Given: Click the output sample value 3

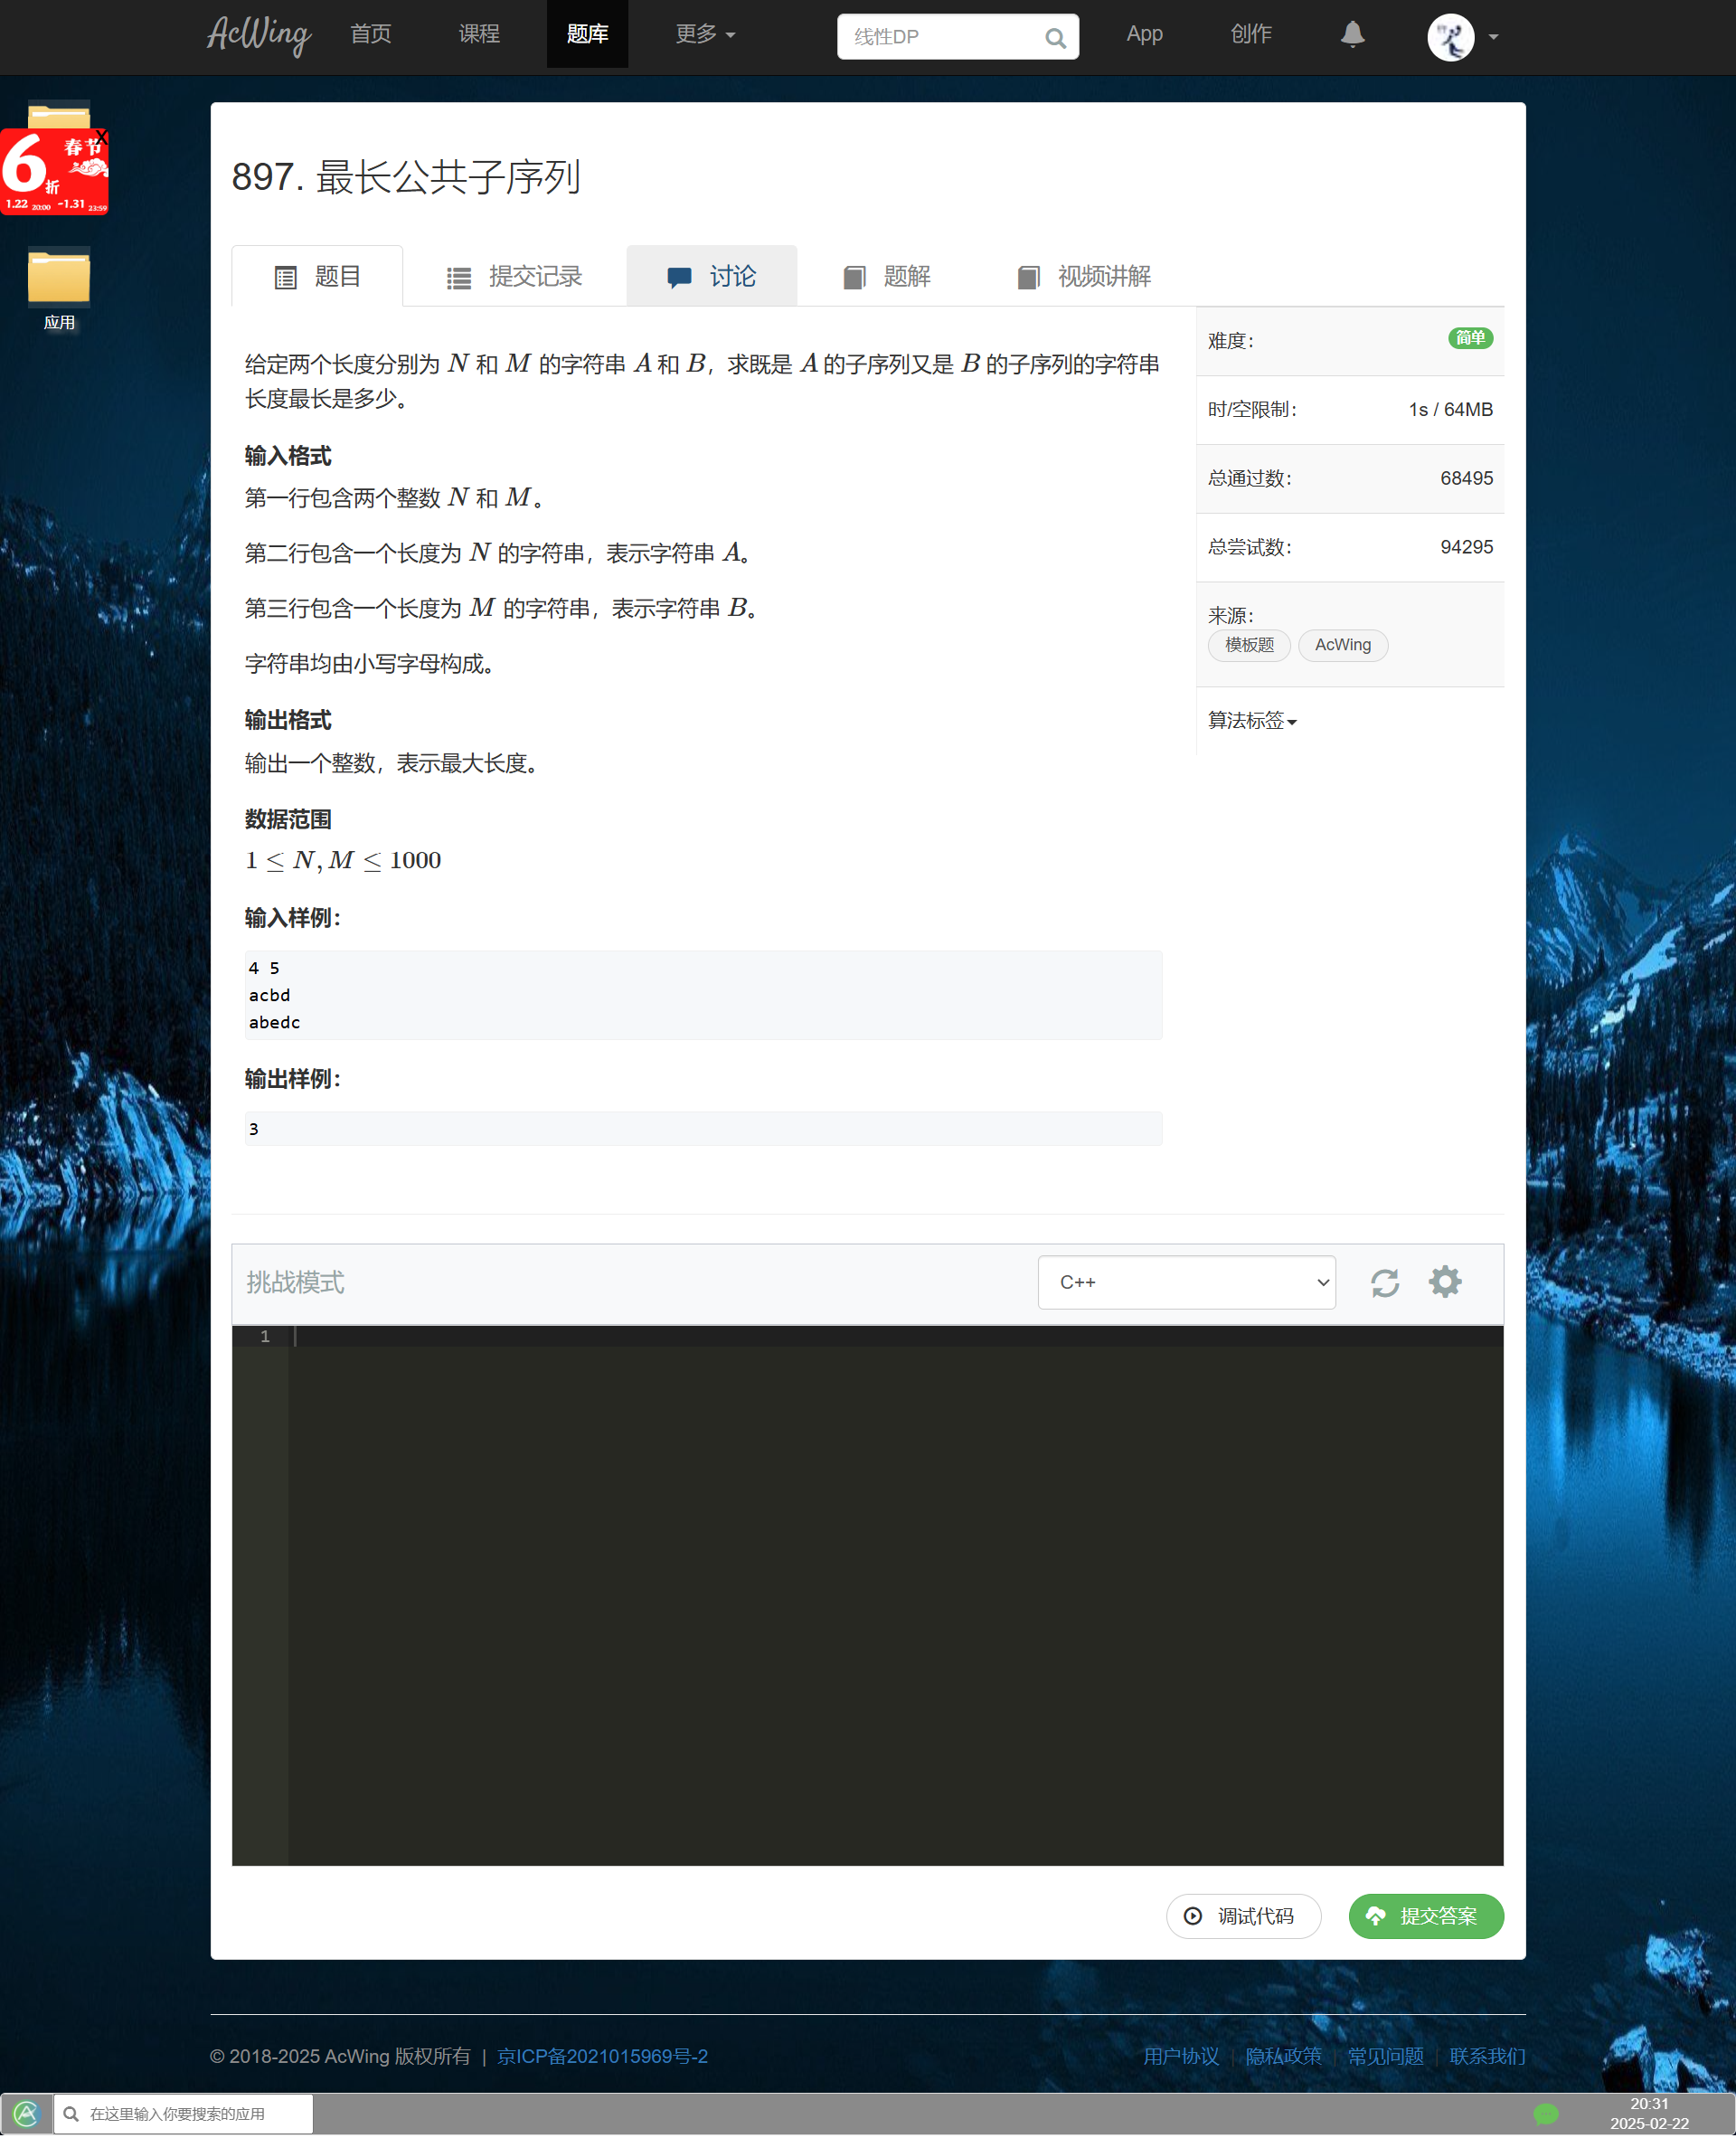Looking at the screenshot, I should [x=254, y=1128].
